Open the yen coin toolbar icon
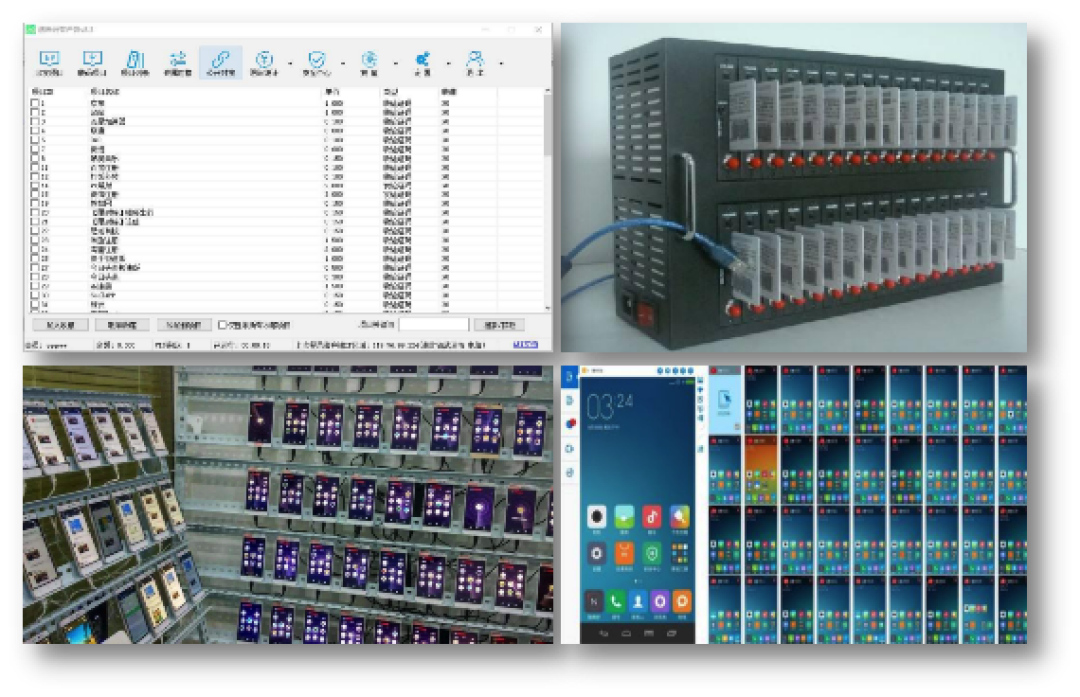Image resolution: width=1080 pixels, height=697 pixels. pyautogui.click(x=264, y=62)
